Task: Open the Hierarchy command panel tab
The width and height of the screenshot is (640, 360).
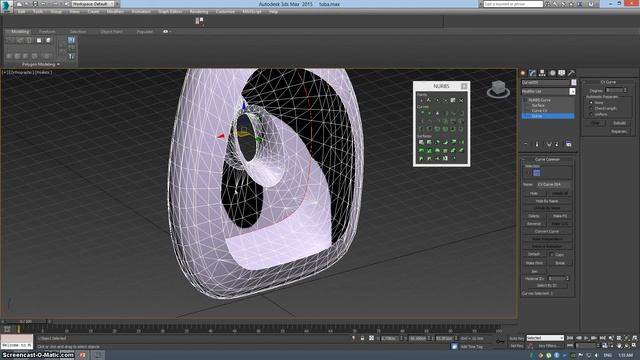Action: (542, 73)
